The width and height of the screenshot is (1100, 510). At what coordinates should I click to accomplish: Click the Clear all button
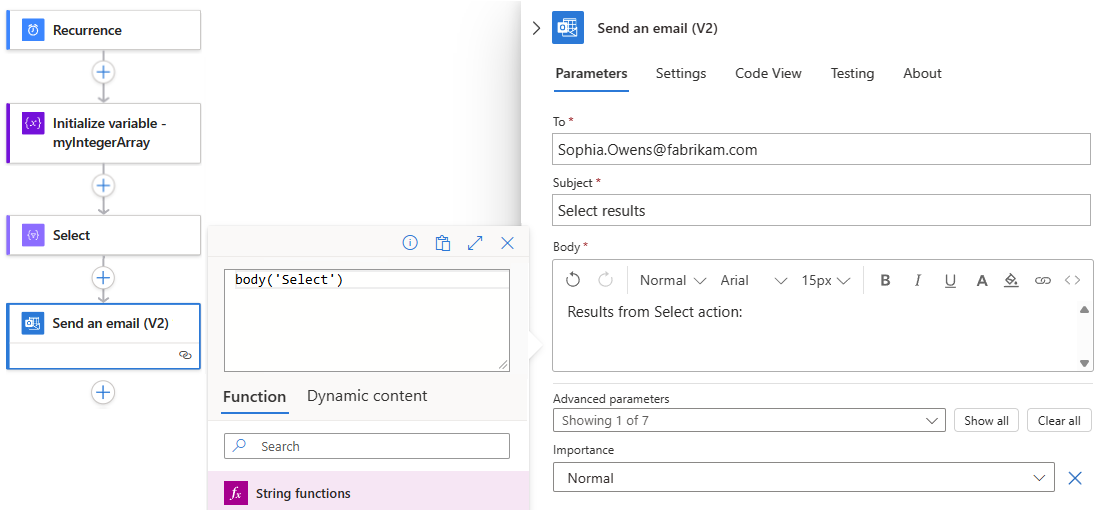point(1059,420)
